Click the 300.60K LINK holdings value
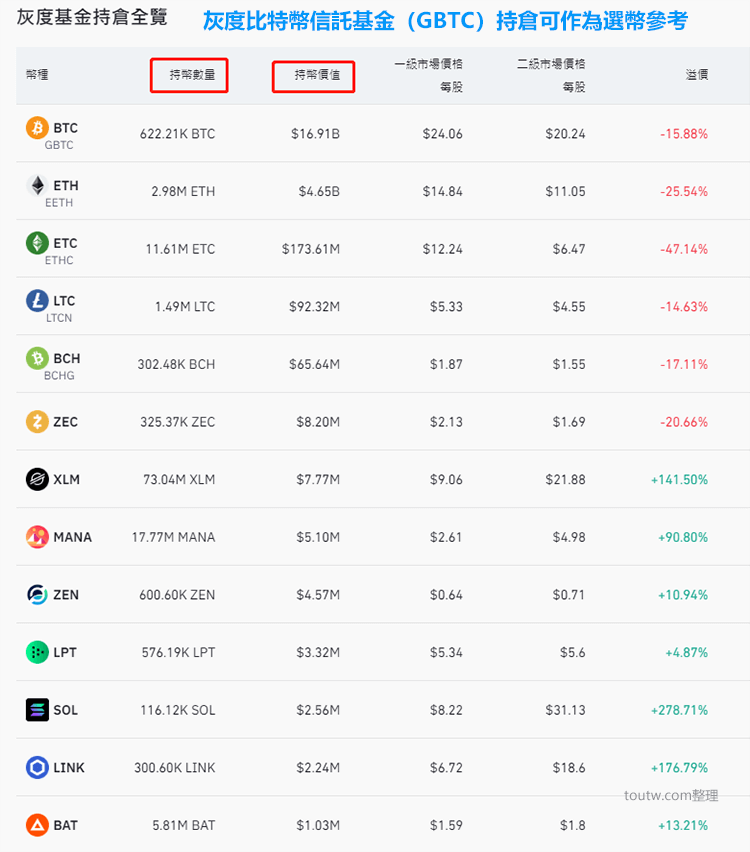 coord(174,767)
